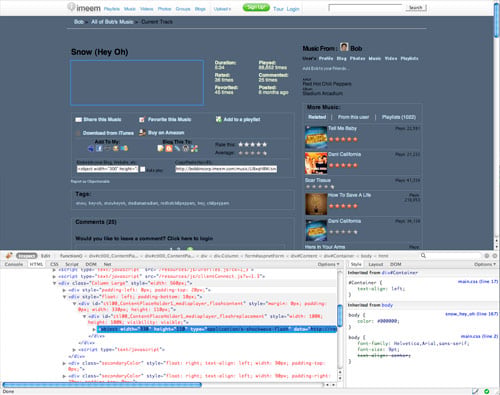Click the round icon fourth under Blog This To
Screen dimensions: 500x395
tap(186, 148)
